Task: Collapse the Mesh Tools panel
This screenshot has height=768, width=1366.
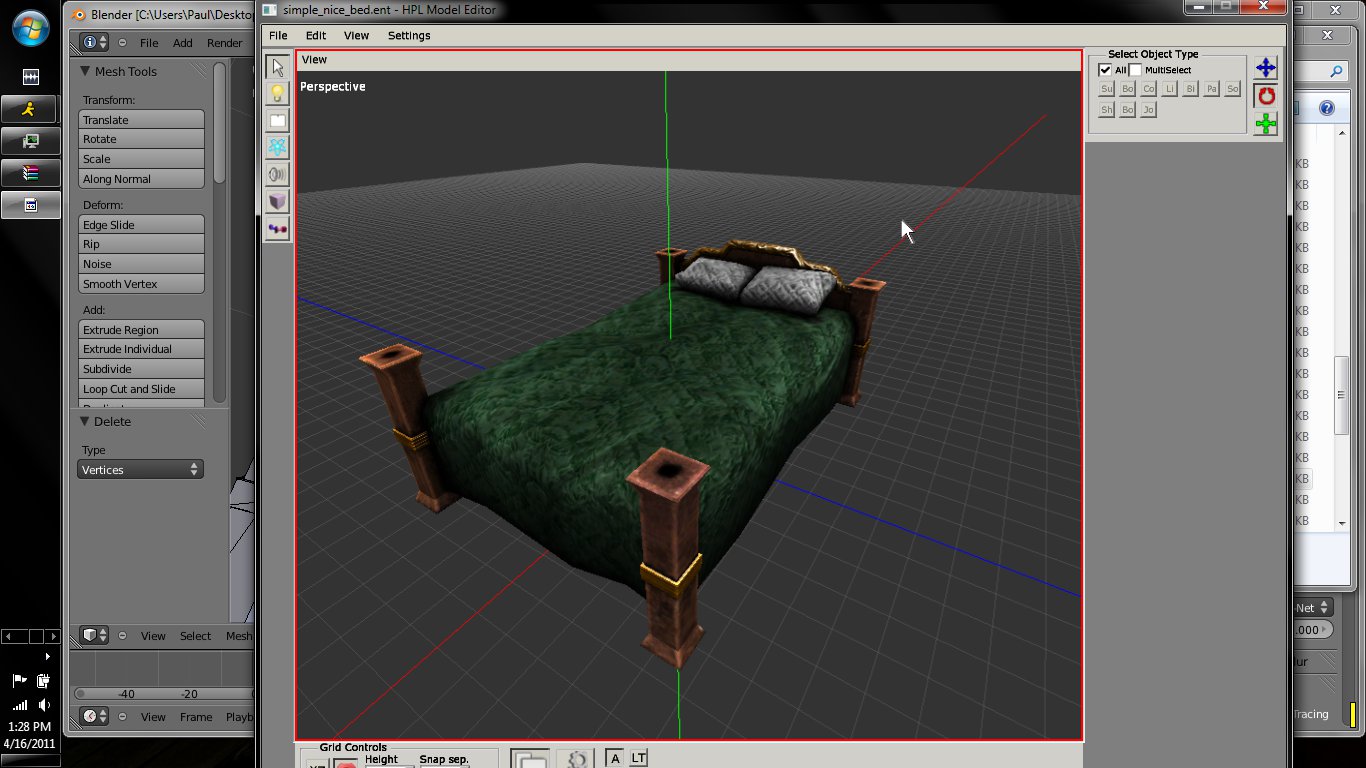Action: tap(86, 72)
